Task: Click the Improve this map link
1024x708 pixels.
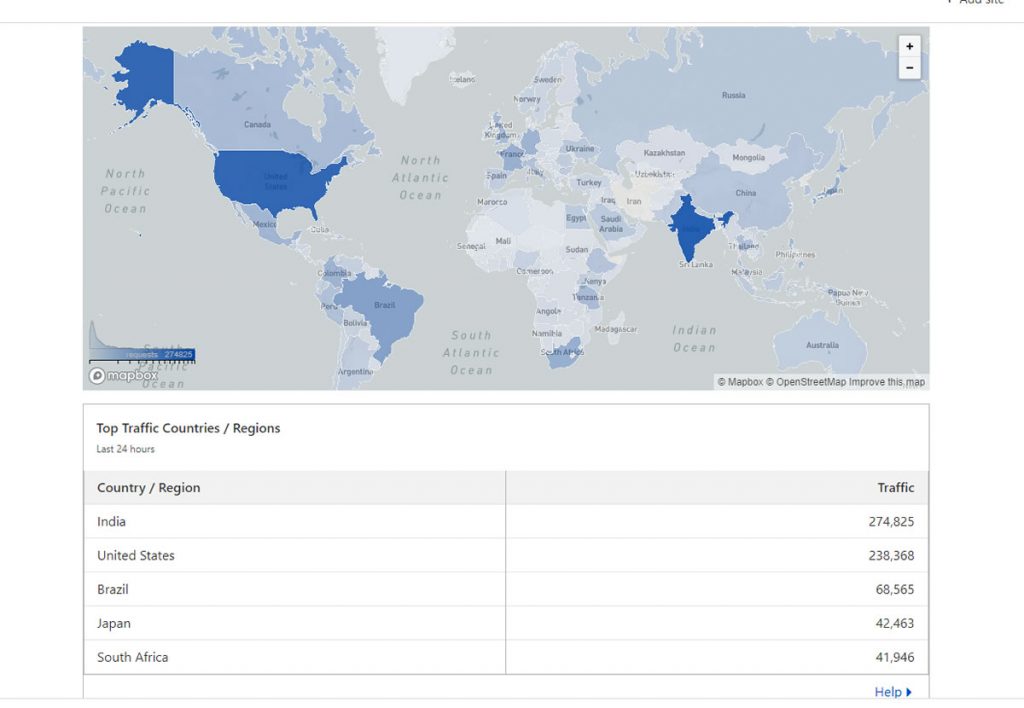Action: coord(887,382)
